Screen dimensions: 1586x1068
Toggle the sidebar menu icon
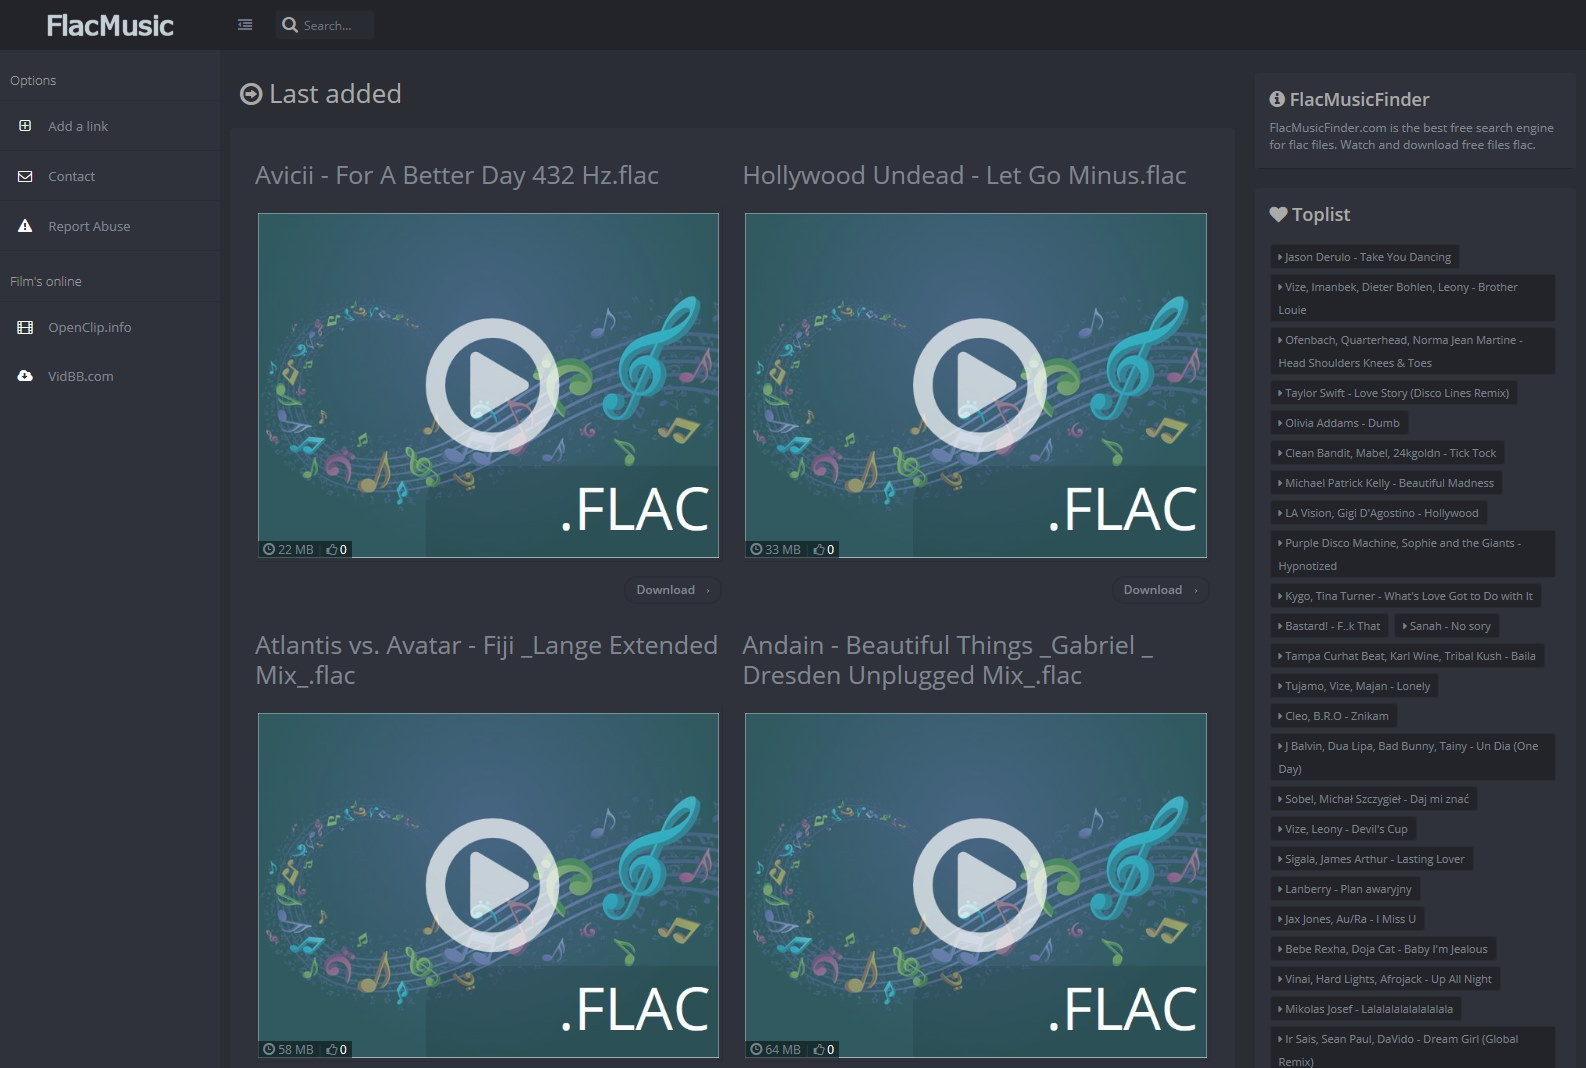pos(245,25)
